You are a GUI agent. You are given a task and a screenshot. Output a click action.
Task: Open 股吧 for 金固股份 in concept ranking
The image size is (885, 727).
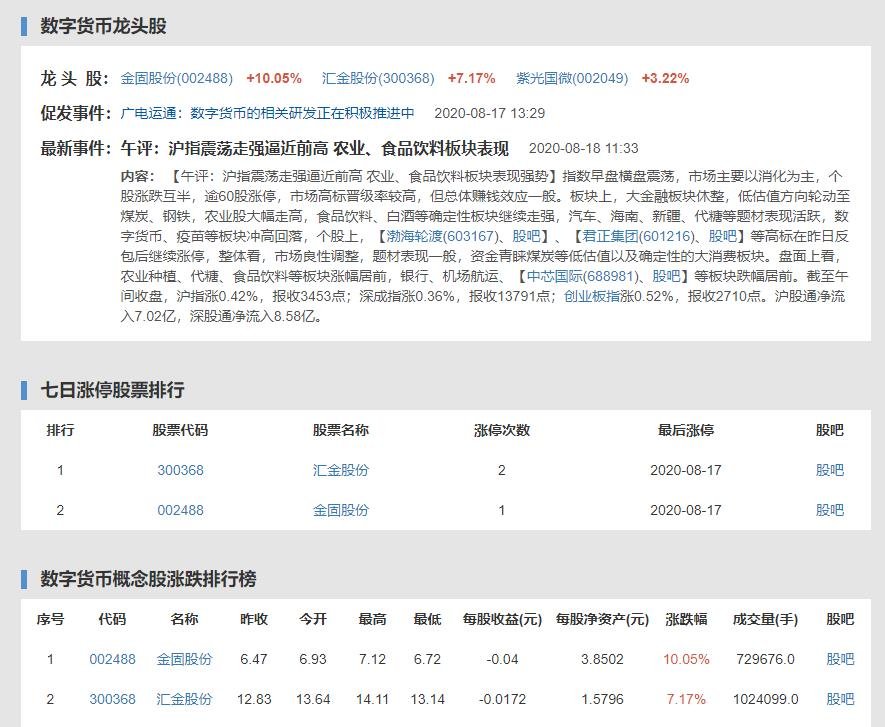tap(840, 659)
